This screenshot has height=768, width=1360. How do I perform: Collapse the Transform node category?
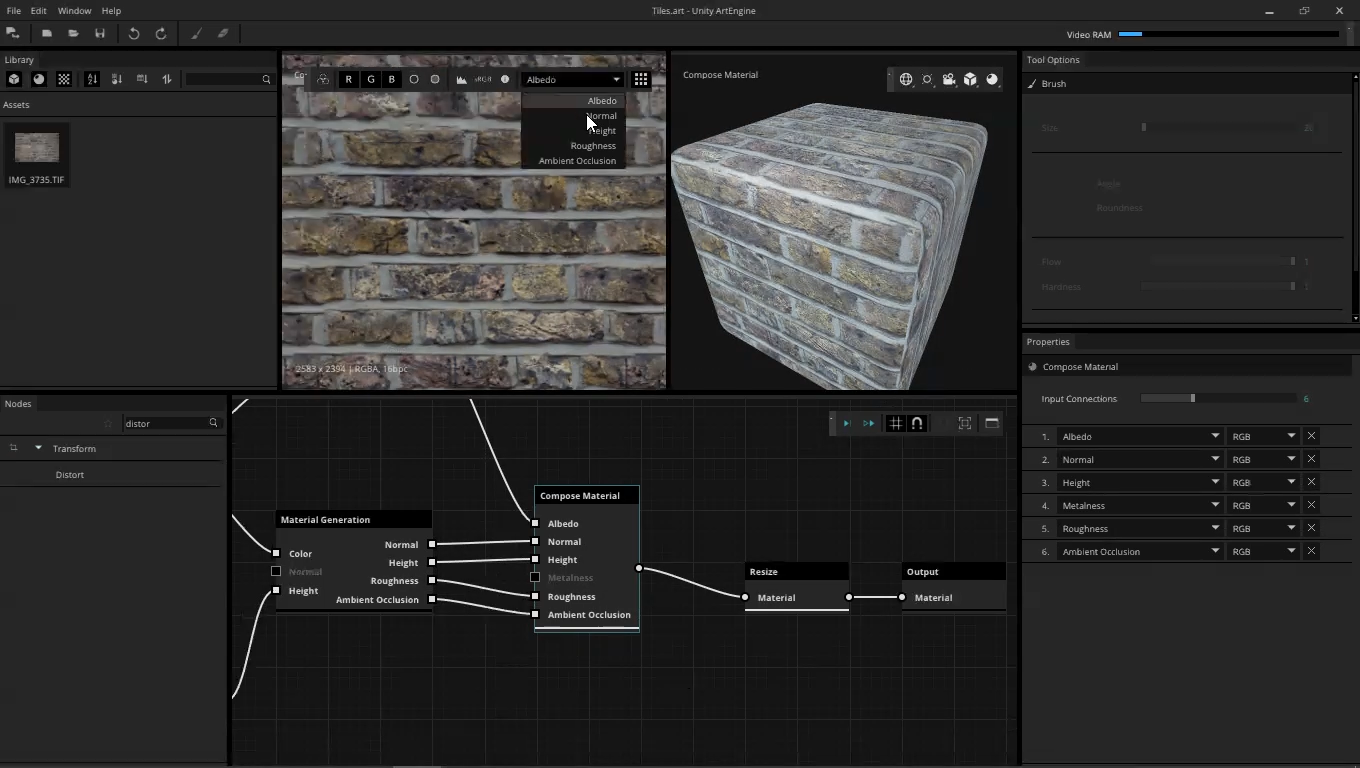38,448
